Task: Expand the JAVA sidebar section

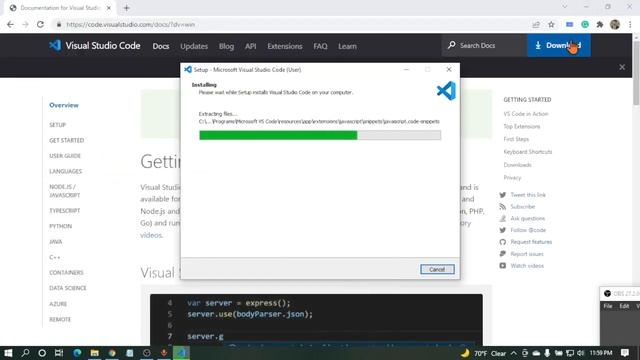Action: coord(56,242)
